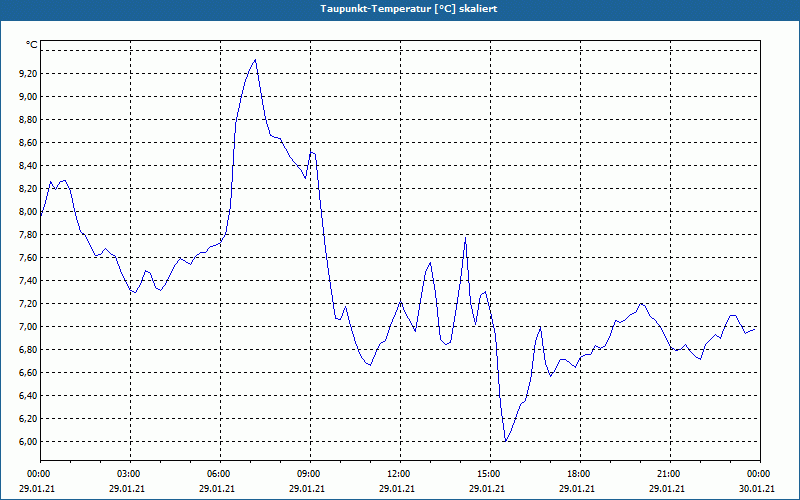Click the 7,60 y-axis value

[x=28, y=258]
